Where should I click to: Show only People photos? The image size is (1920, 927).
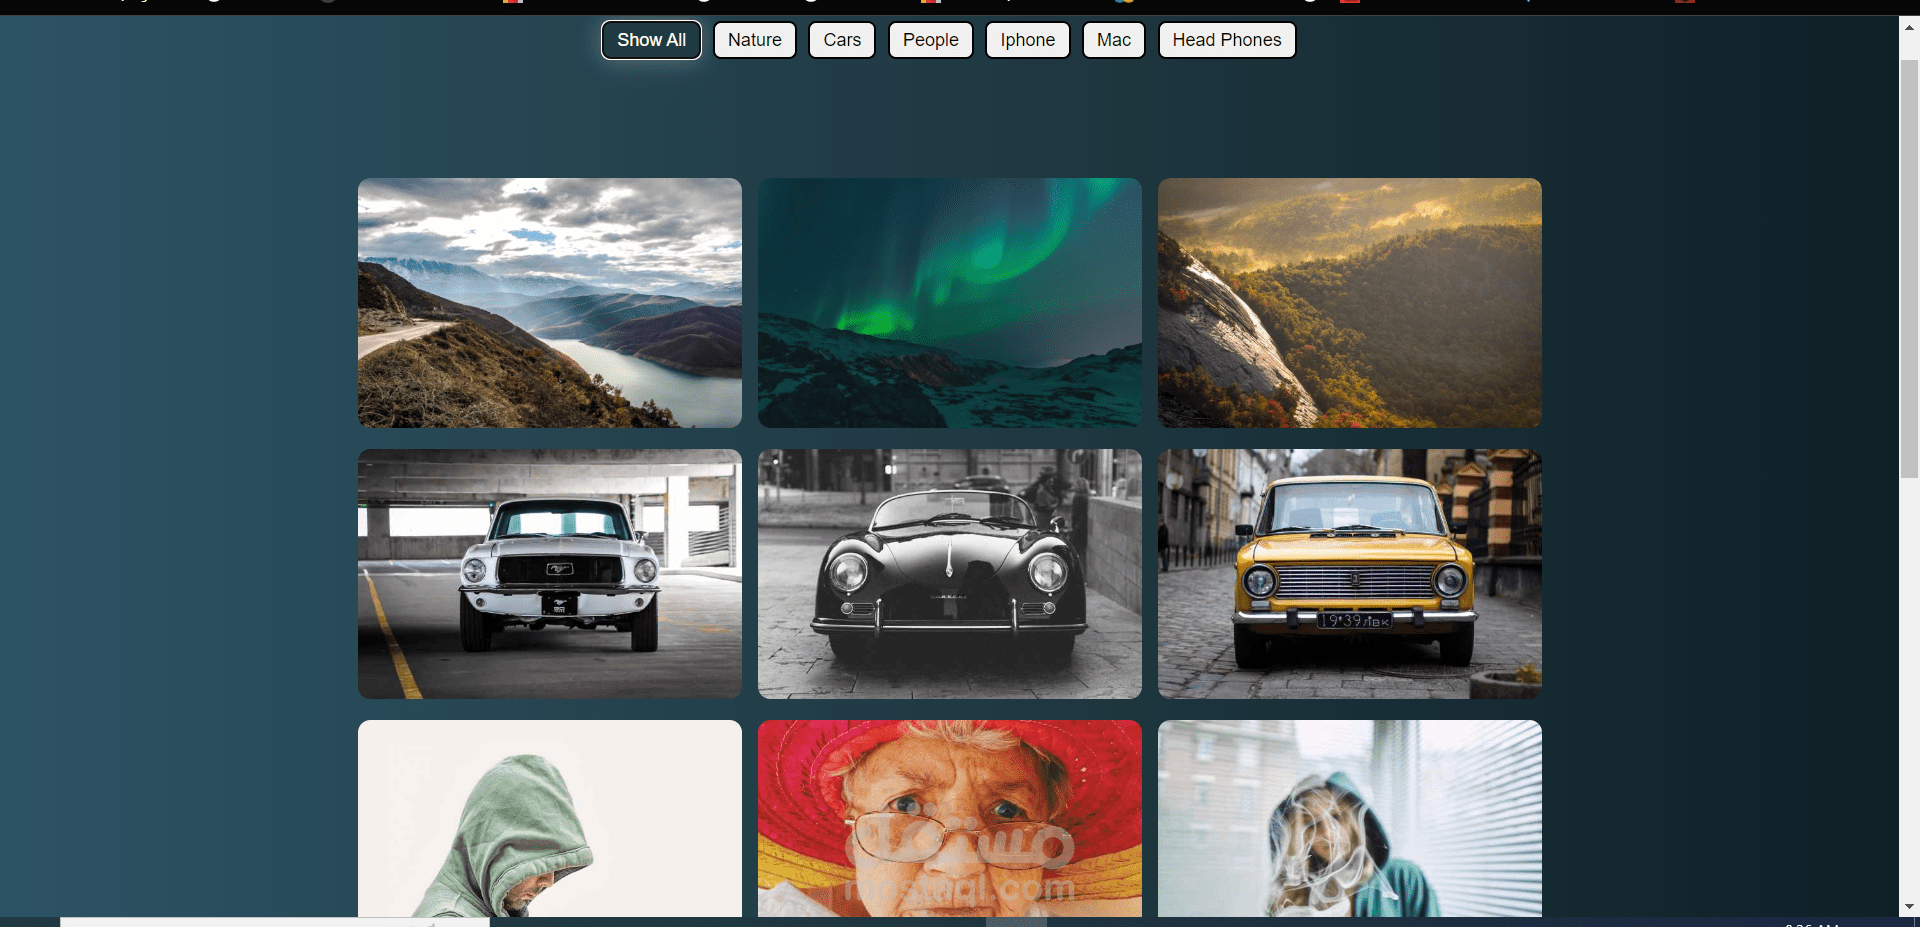(x=930, y=40)
